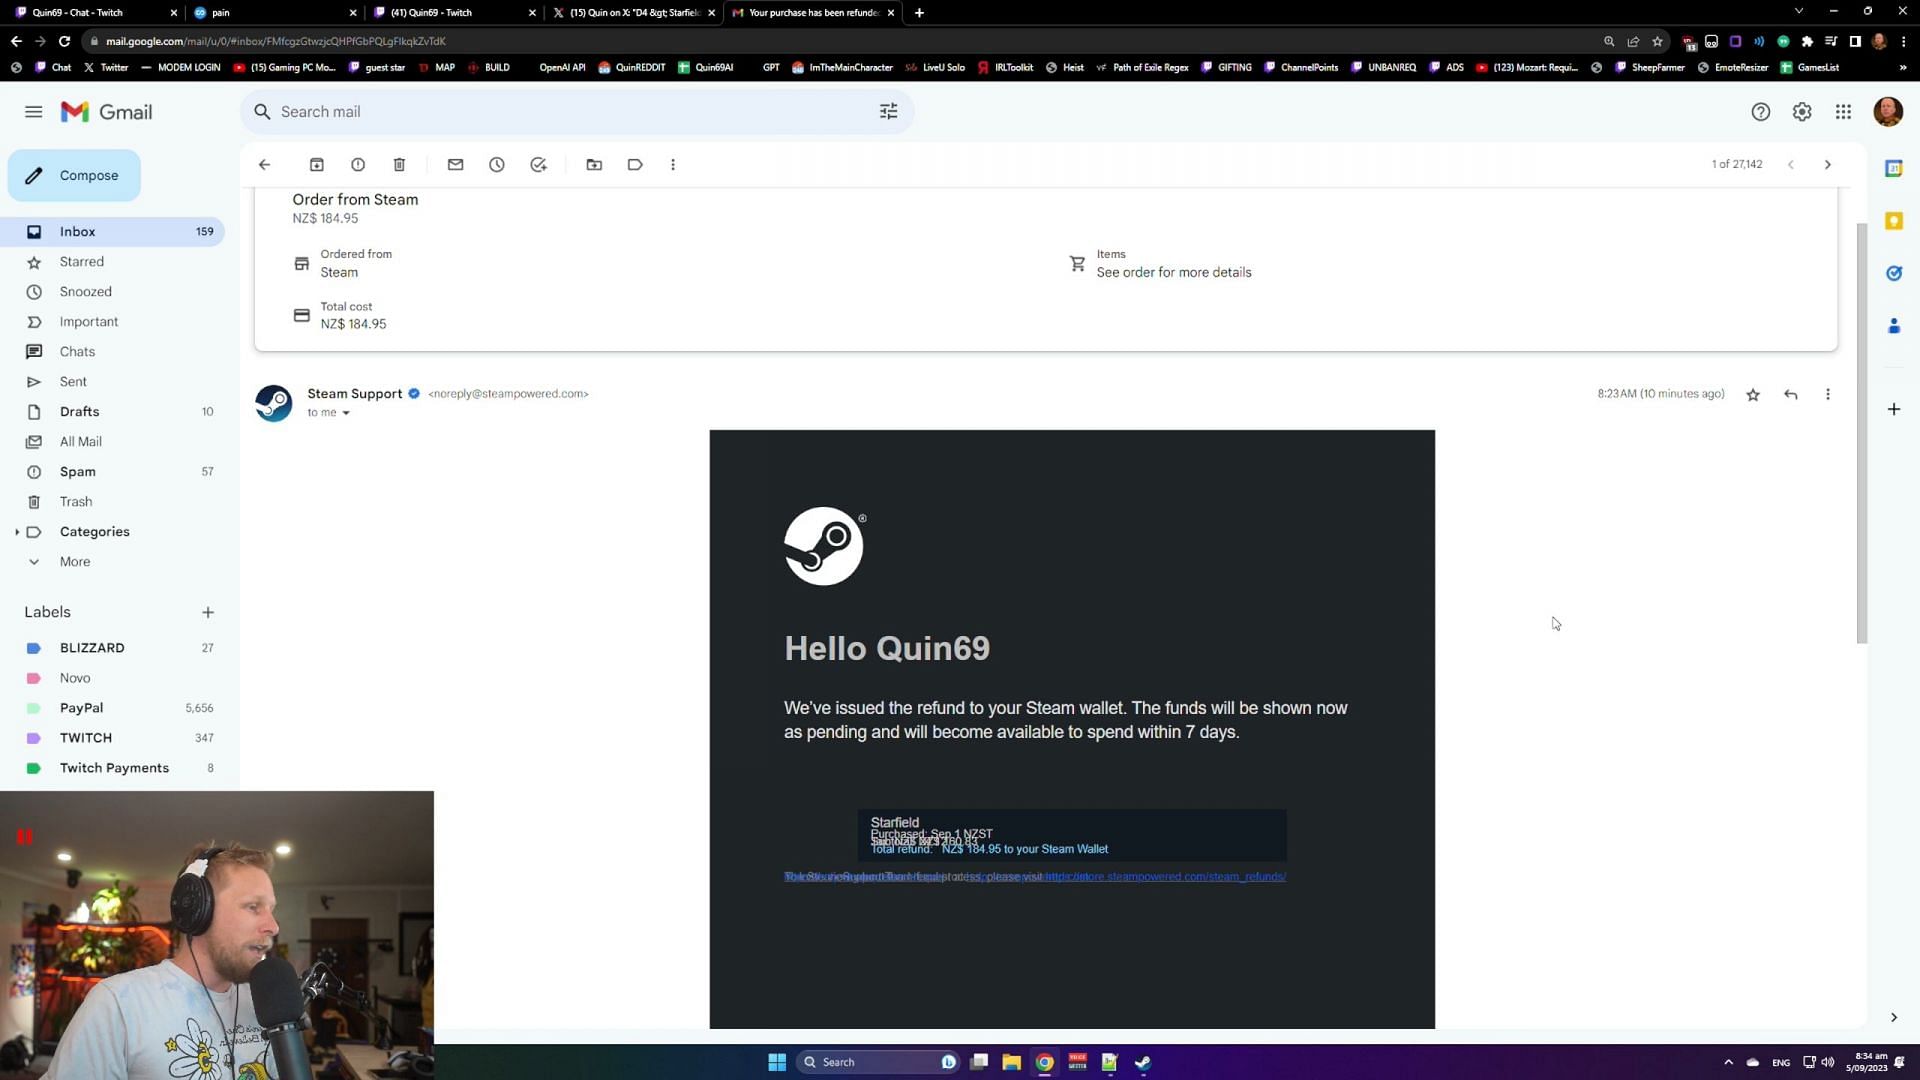Open Path of Exile Regex bookmark
The width and height of the screenshot is (1920, 1080).
1142,68
